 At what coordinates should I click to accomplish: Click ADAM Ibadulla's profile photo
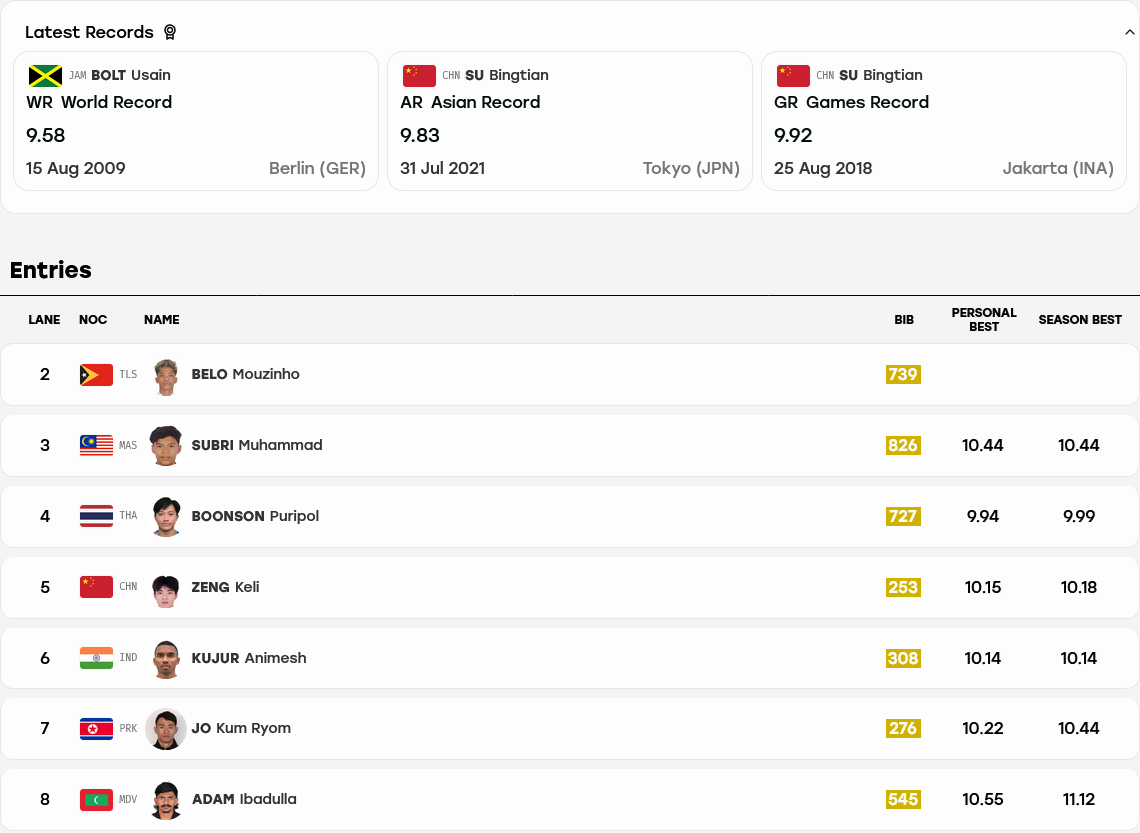point(166,800)
